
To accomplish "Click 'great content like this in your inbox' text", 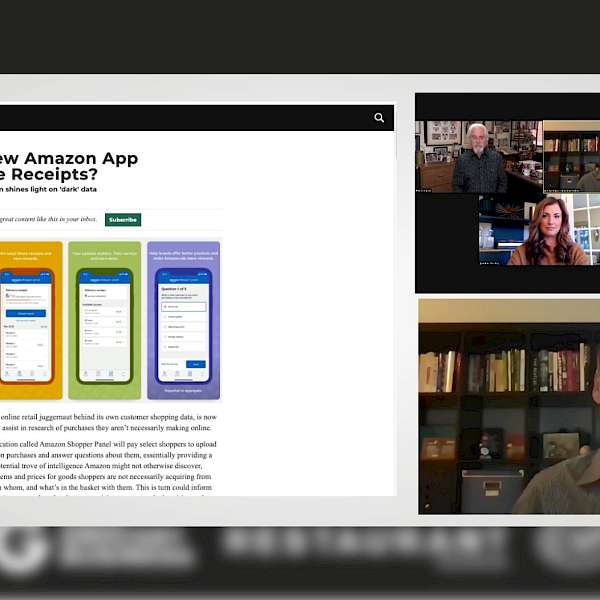I will click(48, 219).
